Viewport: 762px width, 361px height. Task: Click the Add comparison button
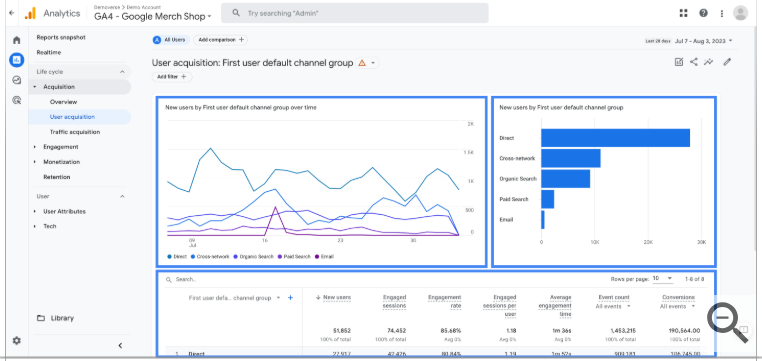pos(220,40)
